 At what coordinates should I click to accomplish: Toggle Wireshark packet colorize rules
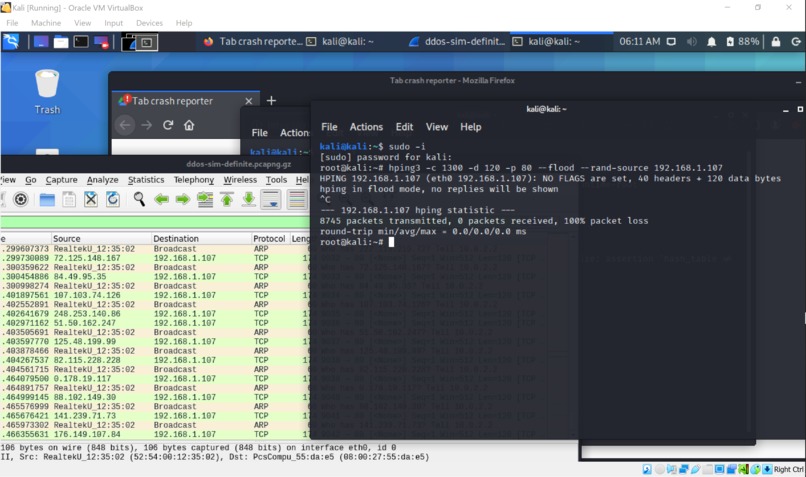tap(297, 199)
